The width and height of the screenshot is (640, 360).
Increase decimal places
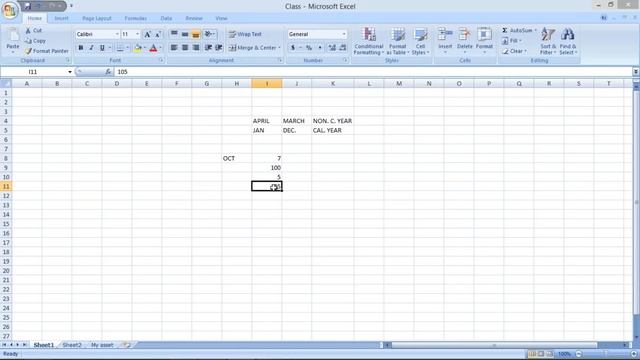click(x=332, y=48)
